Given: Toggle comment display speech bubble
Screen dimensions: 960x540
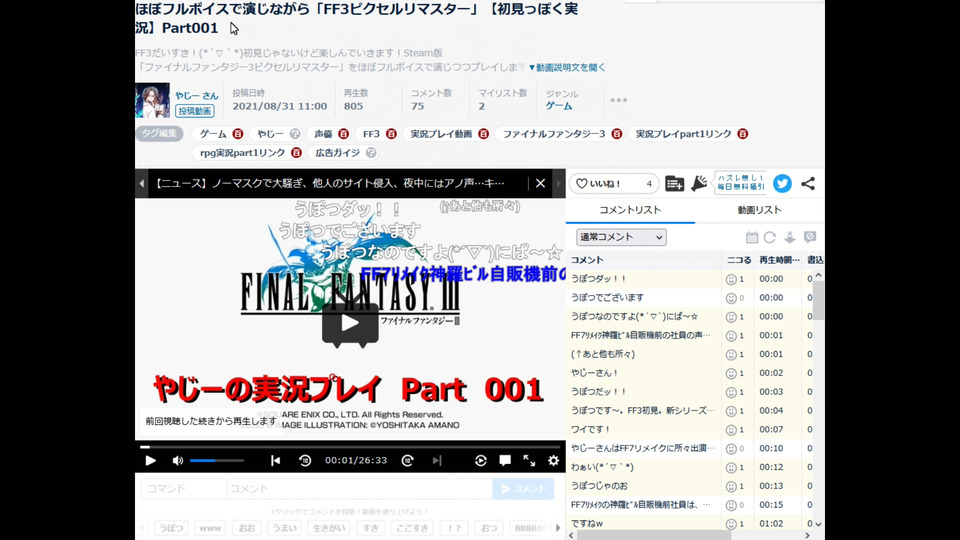Looking at the screenshot, I should point(505,460).
